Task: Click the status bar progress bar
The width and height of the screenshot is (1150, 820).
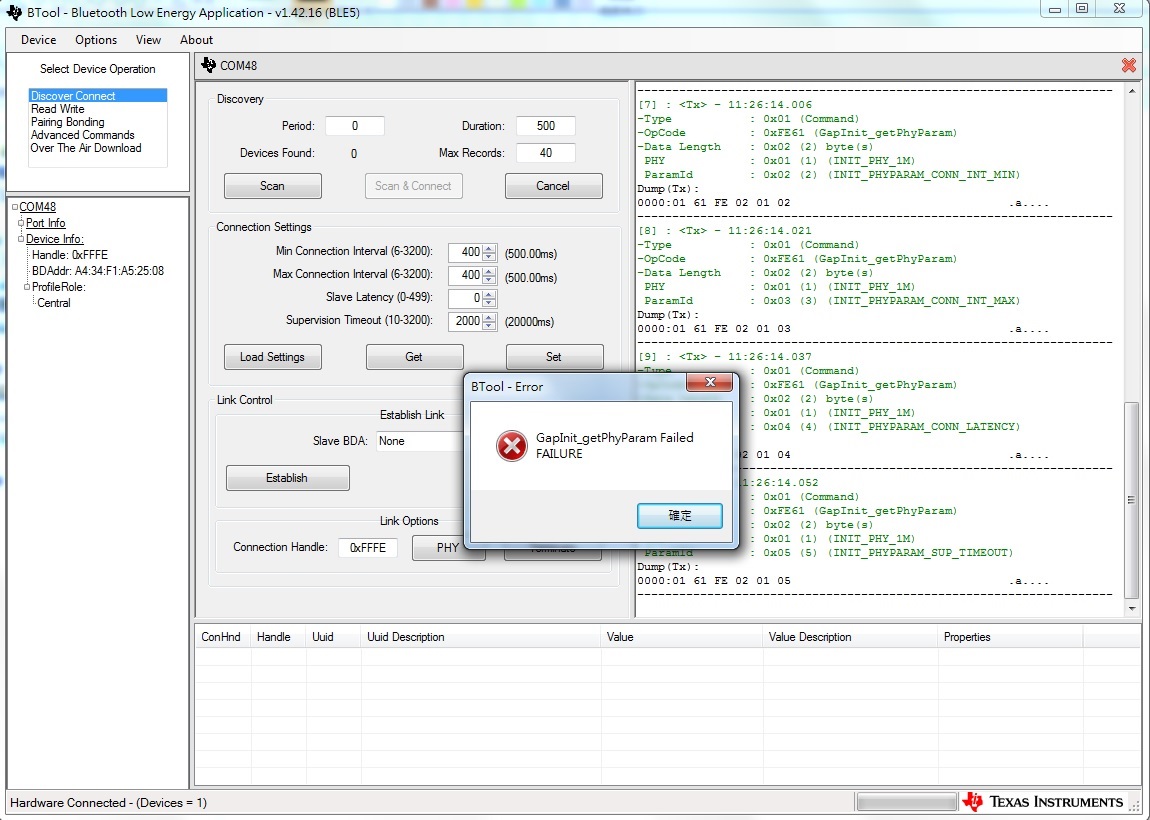Action: [907, 802]
